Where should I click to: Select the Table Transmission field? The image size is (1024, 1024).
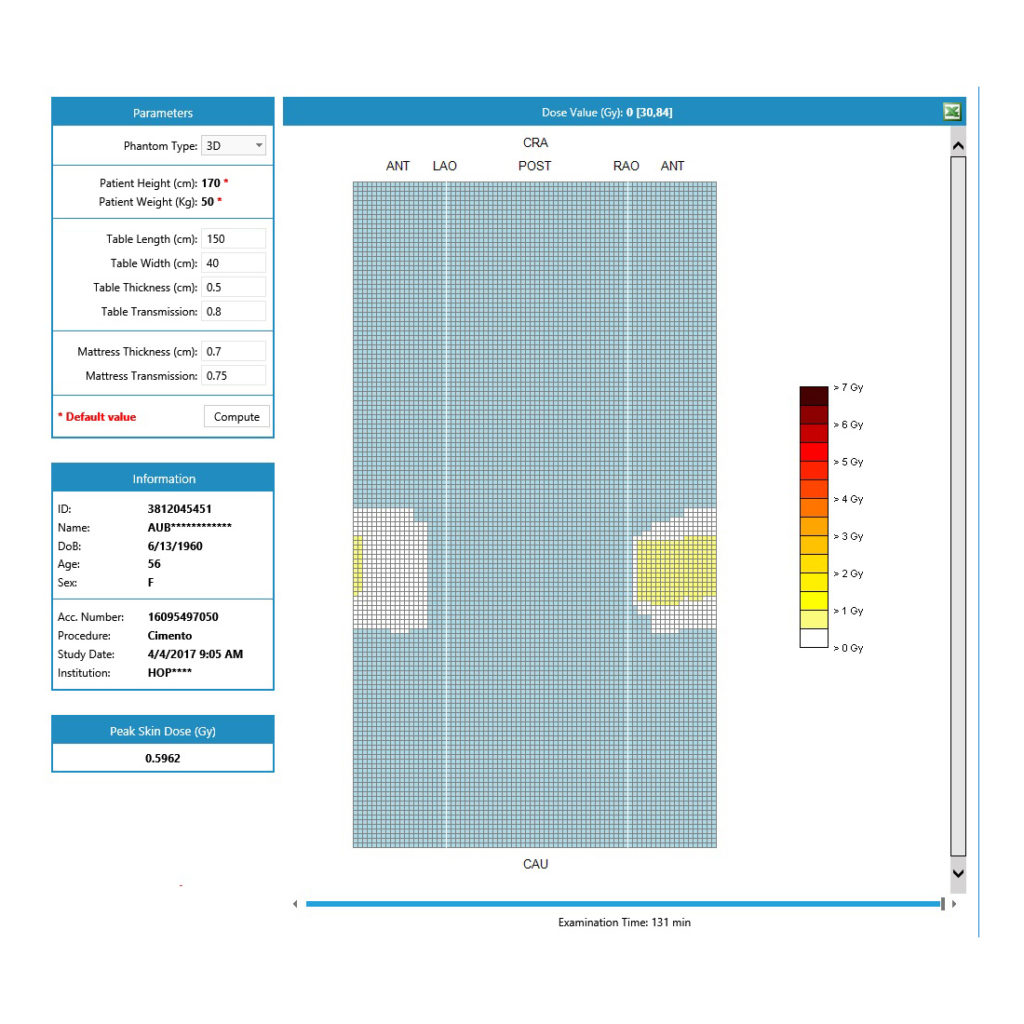[x=233, y=311]
